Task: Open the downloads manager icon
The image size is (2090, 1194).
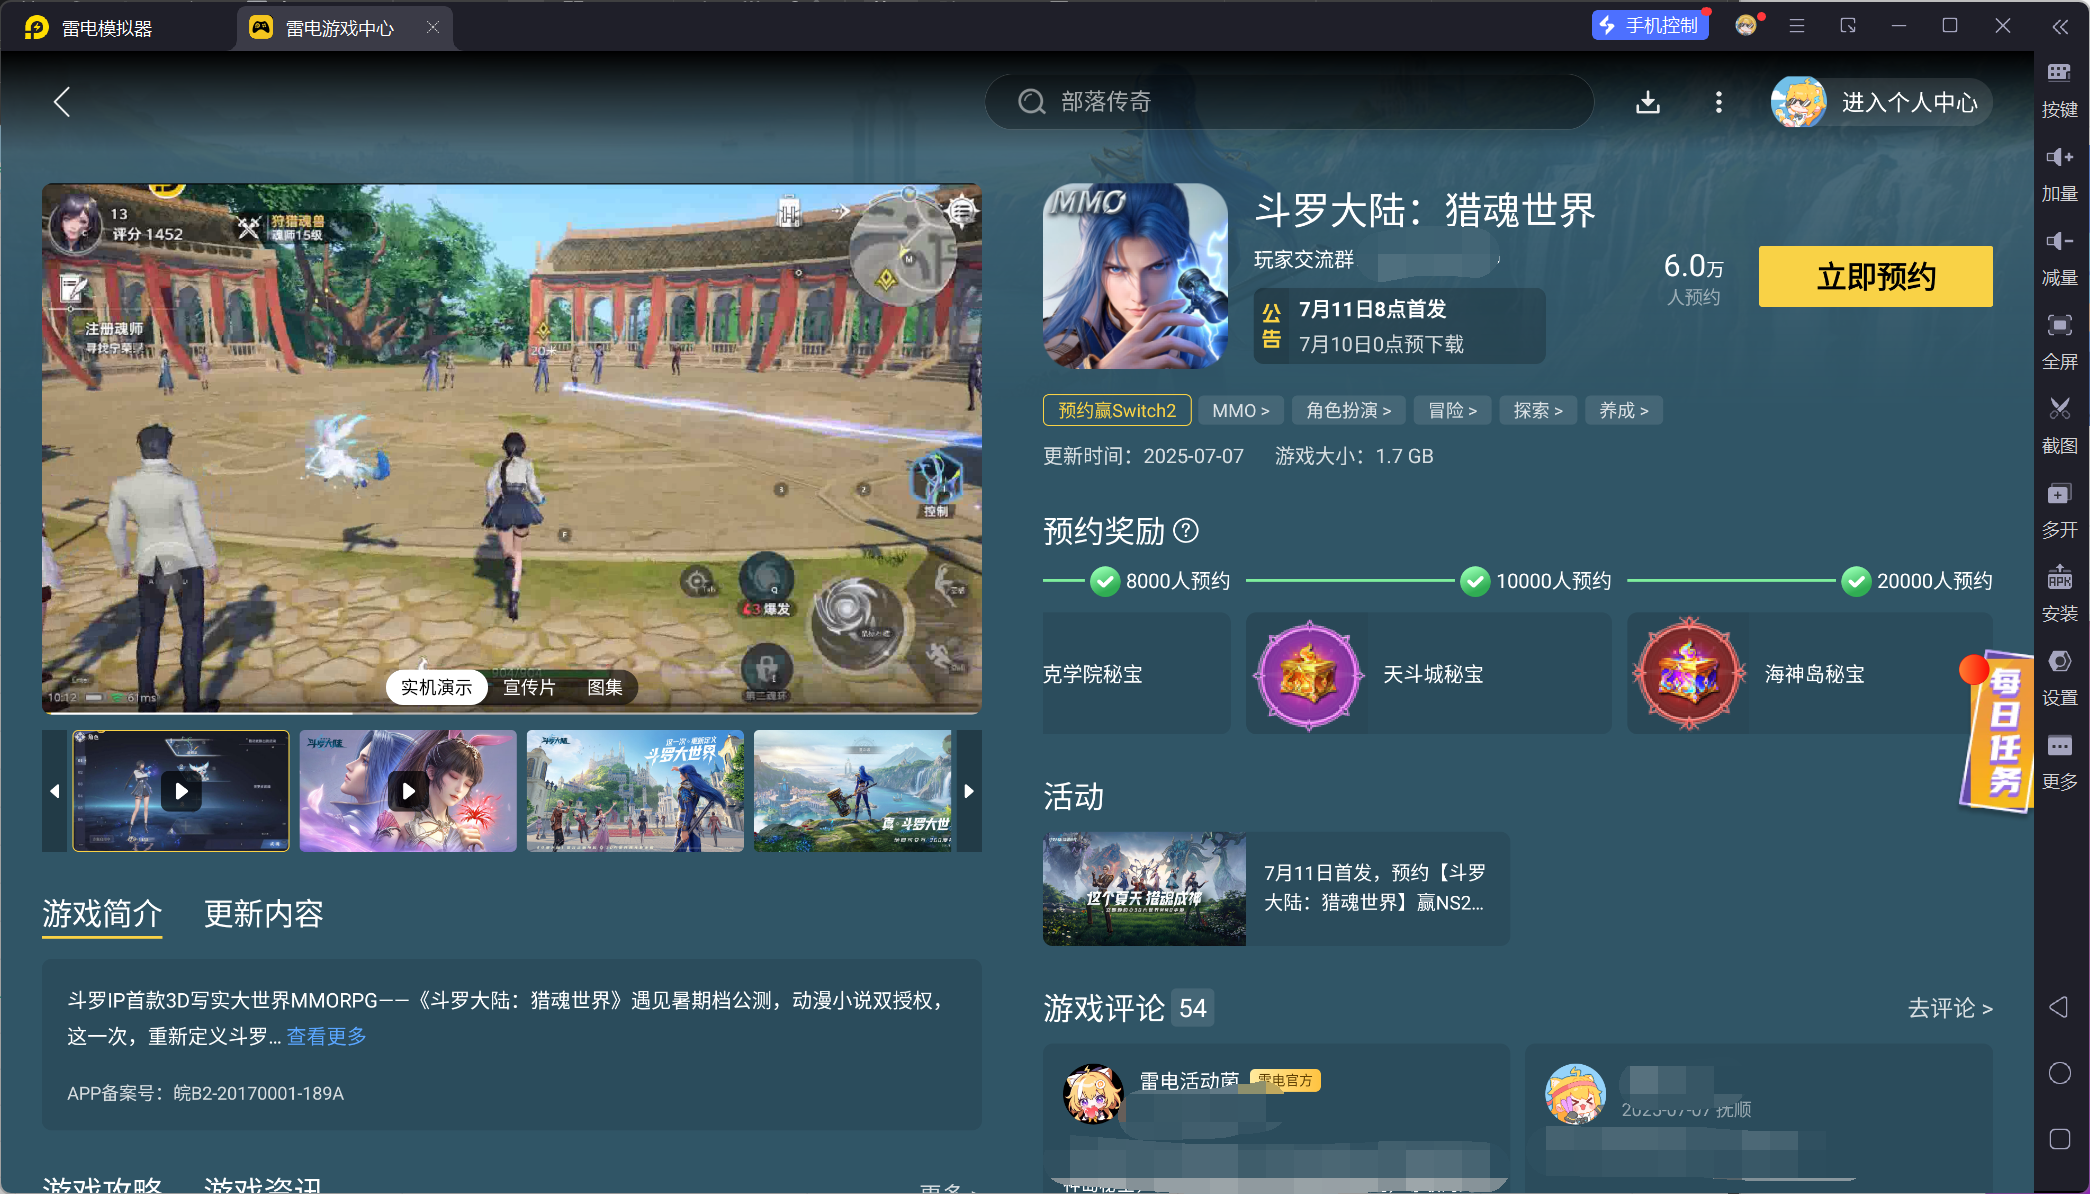Action: (x=1648, y=102)
